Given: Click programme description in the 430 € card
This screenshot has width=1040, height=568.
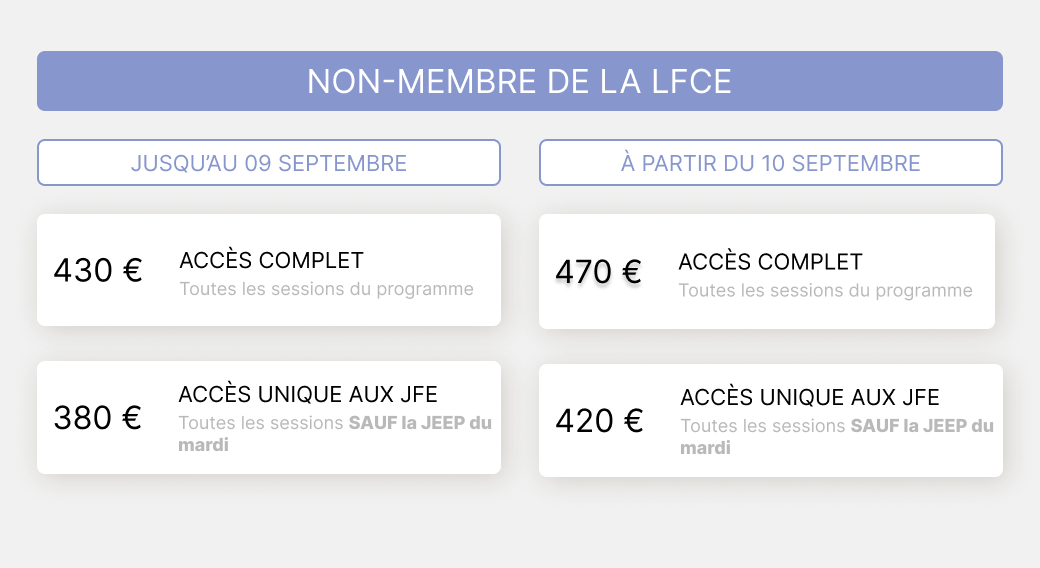Looking at the screenshot, I should tap(326, 289).
